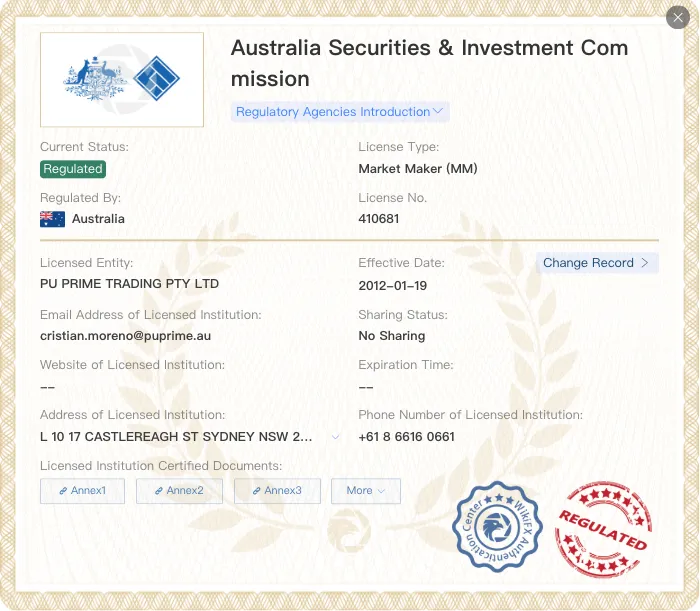Click the ASIC regulator logo image

pyautogui.click(x=122, y=79)
